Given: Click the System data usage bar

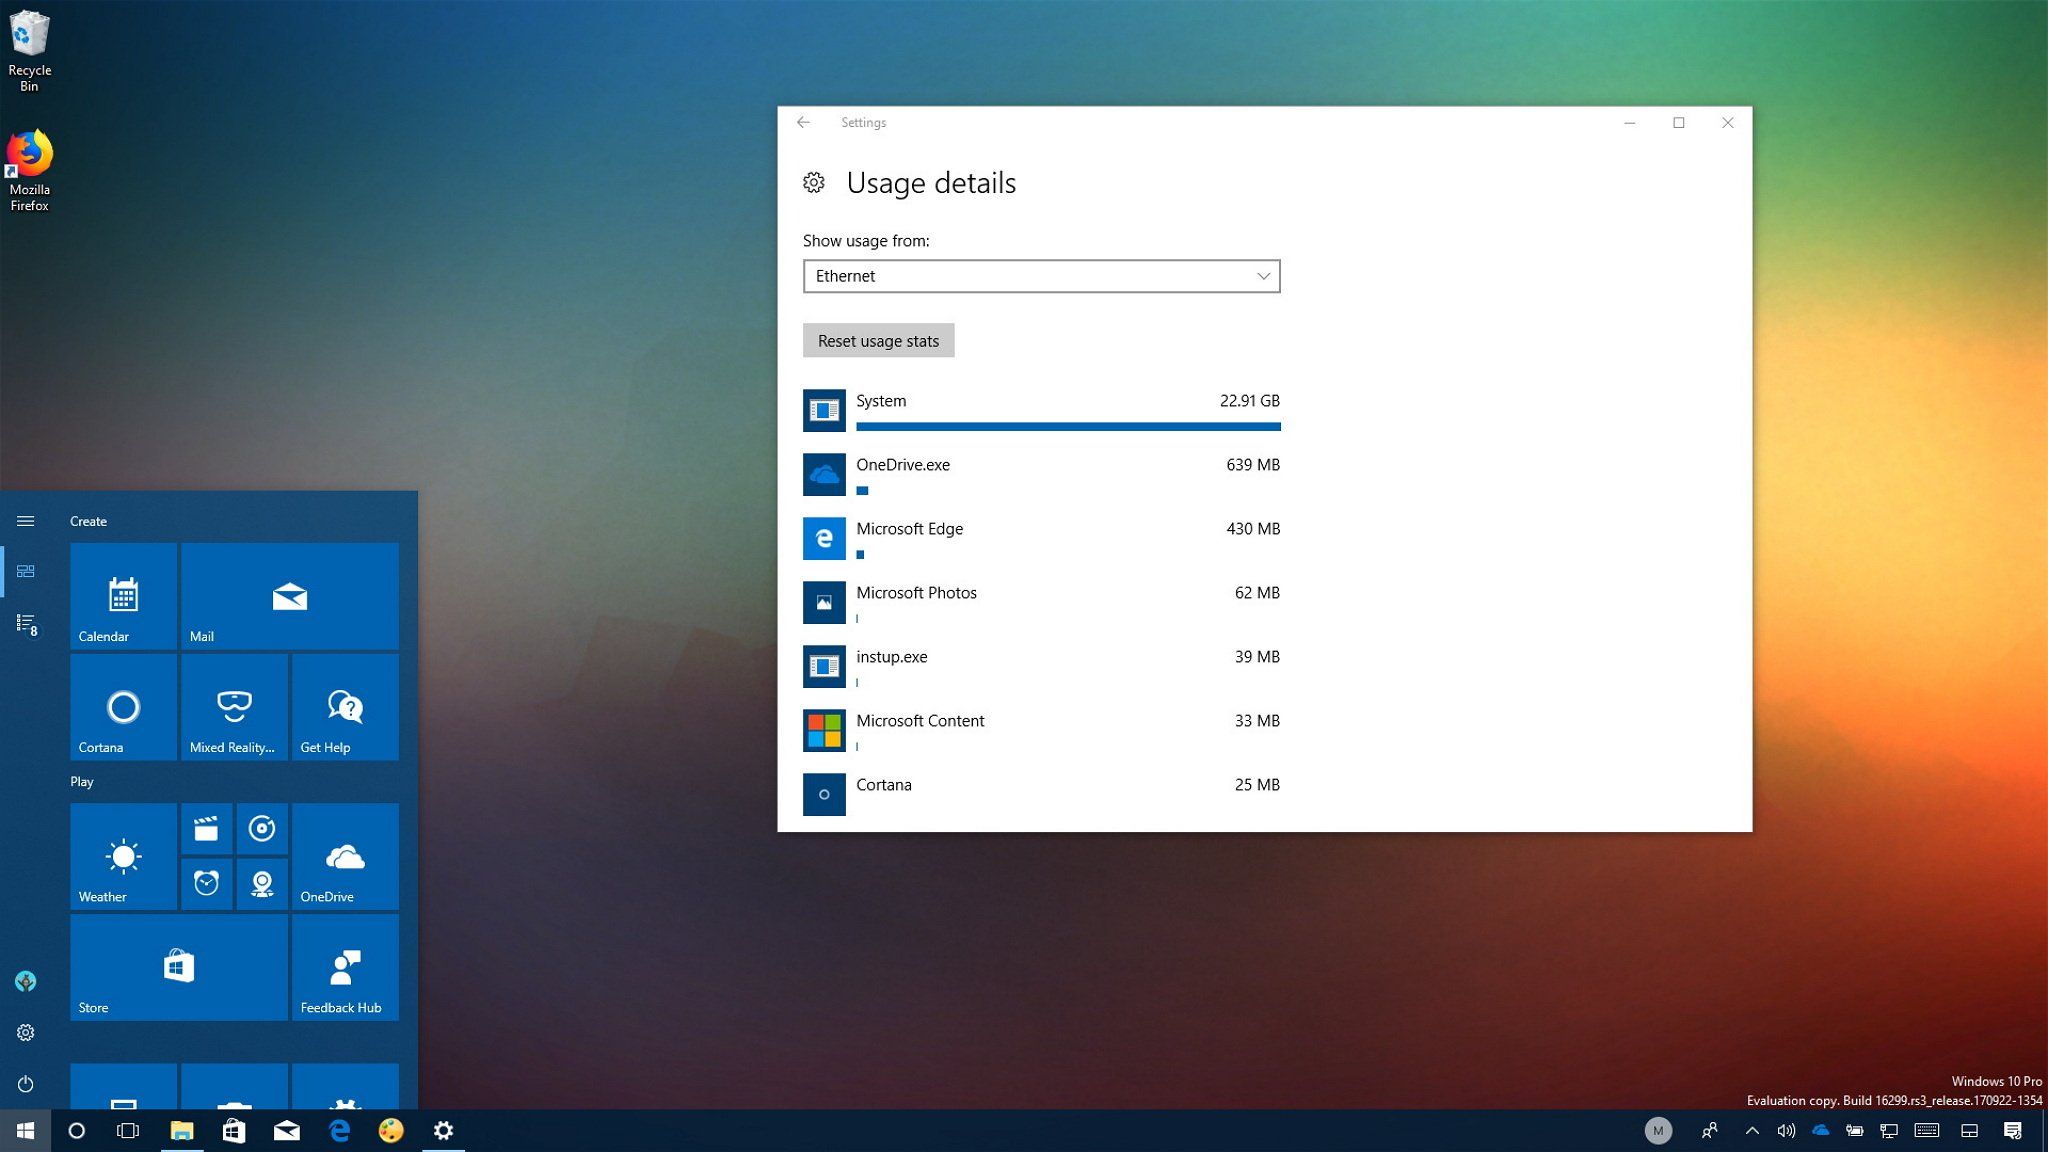Looking at the screenshot, I should tap(1068, 427).
